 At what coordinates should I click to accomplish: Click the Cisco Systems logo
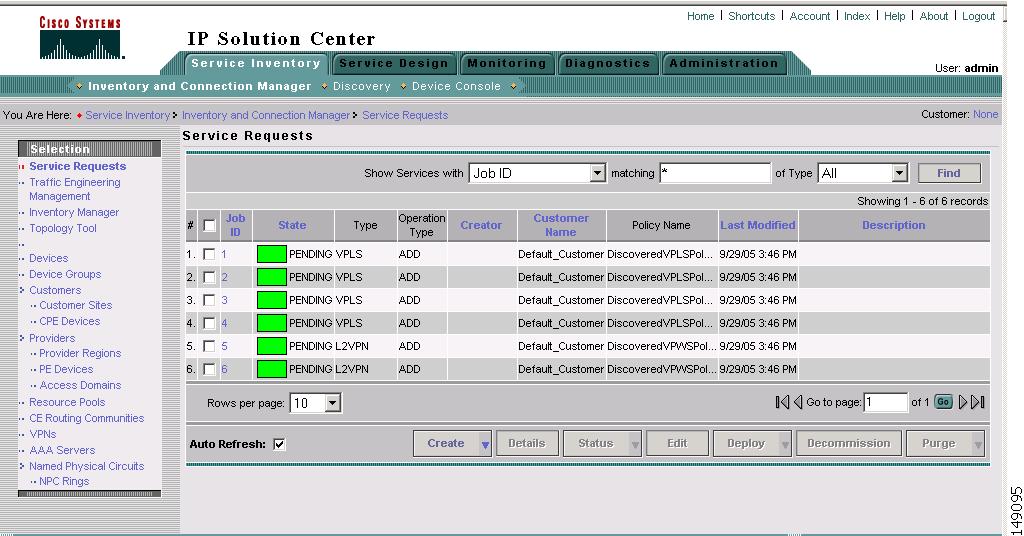pos(81,38)
